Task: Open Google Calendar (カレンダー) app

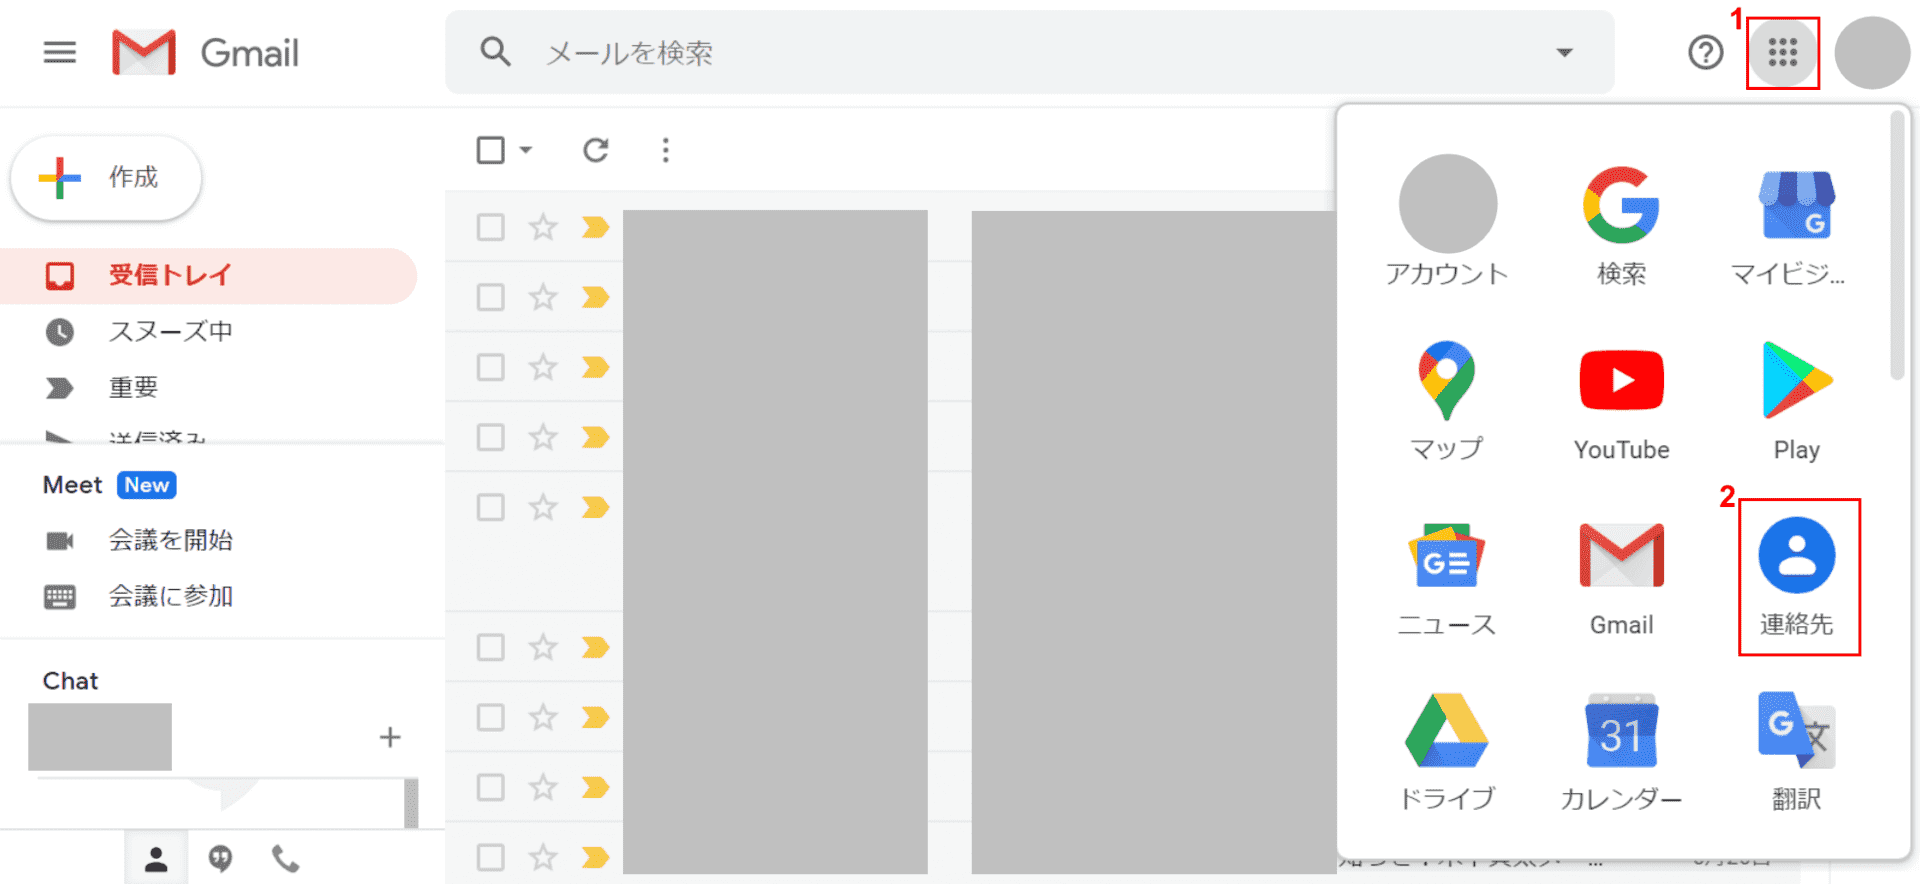Action: [x=1621, y=752]
